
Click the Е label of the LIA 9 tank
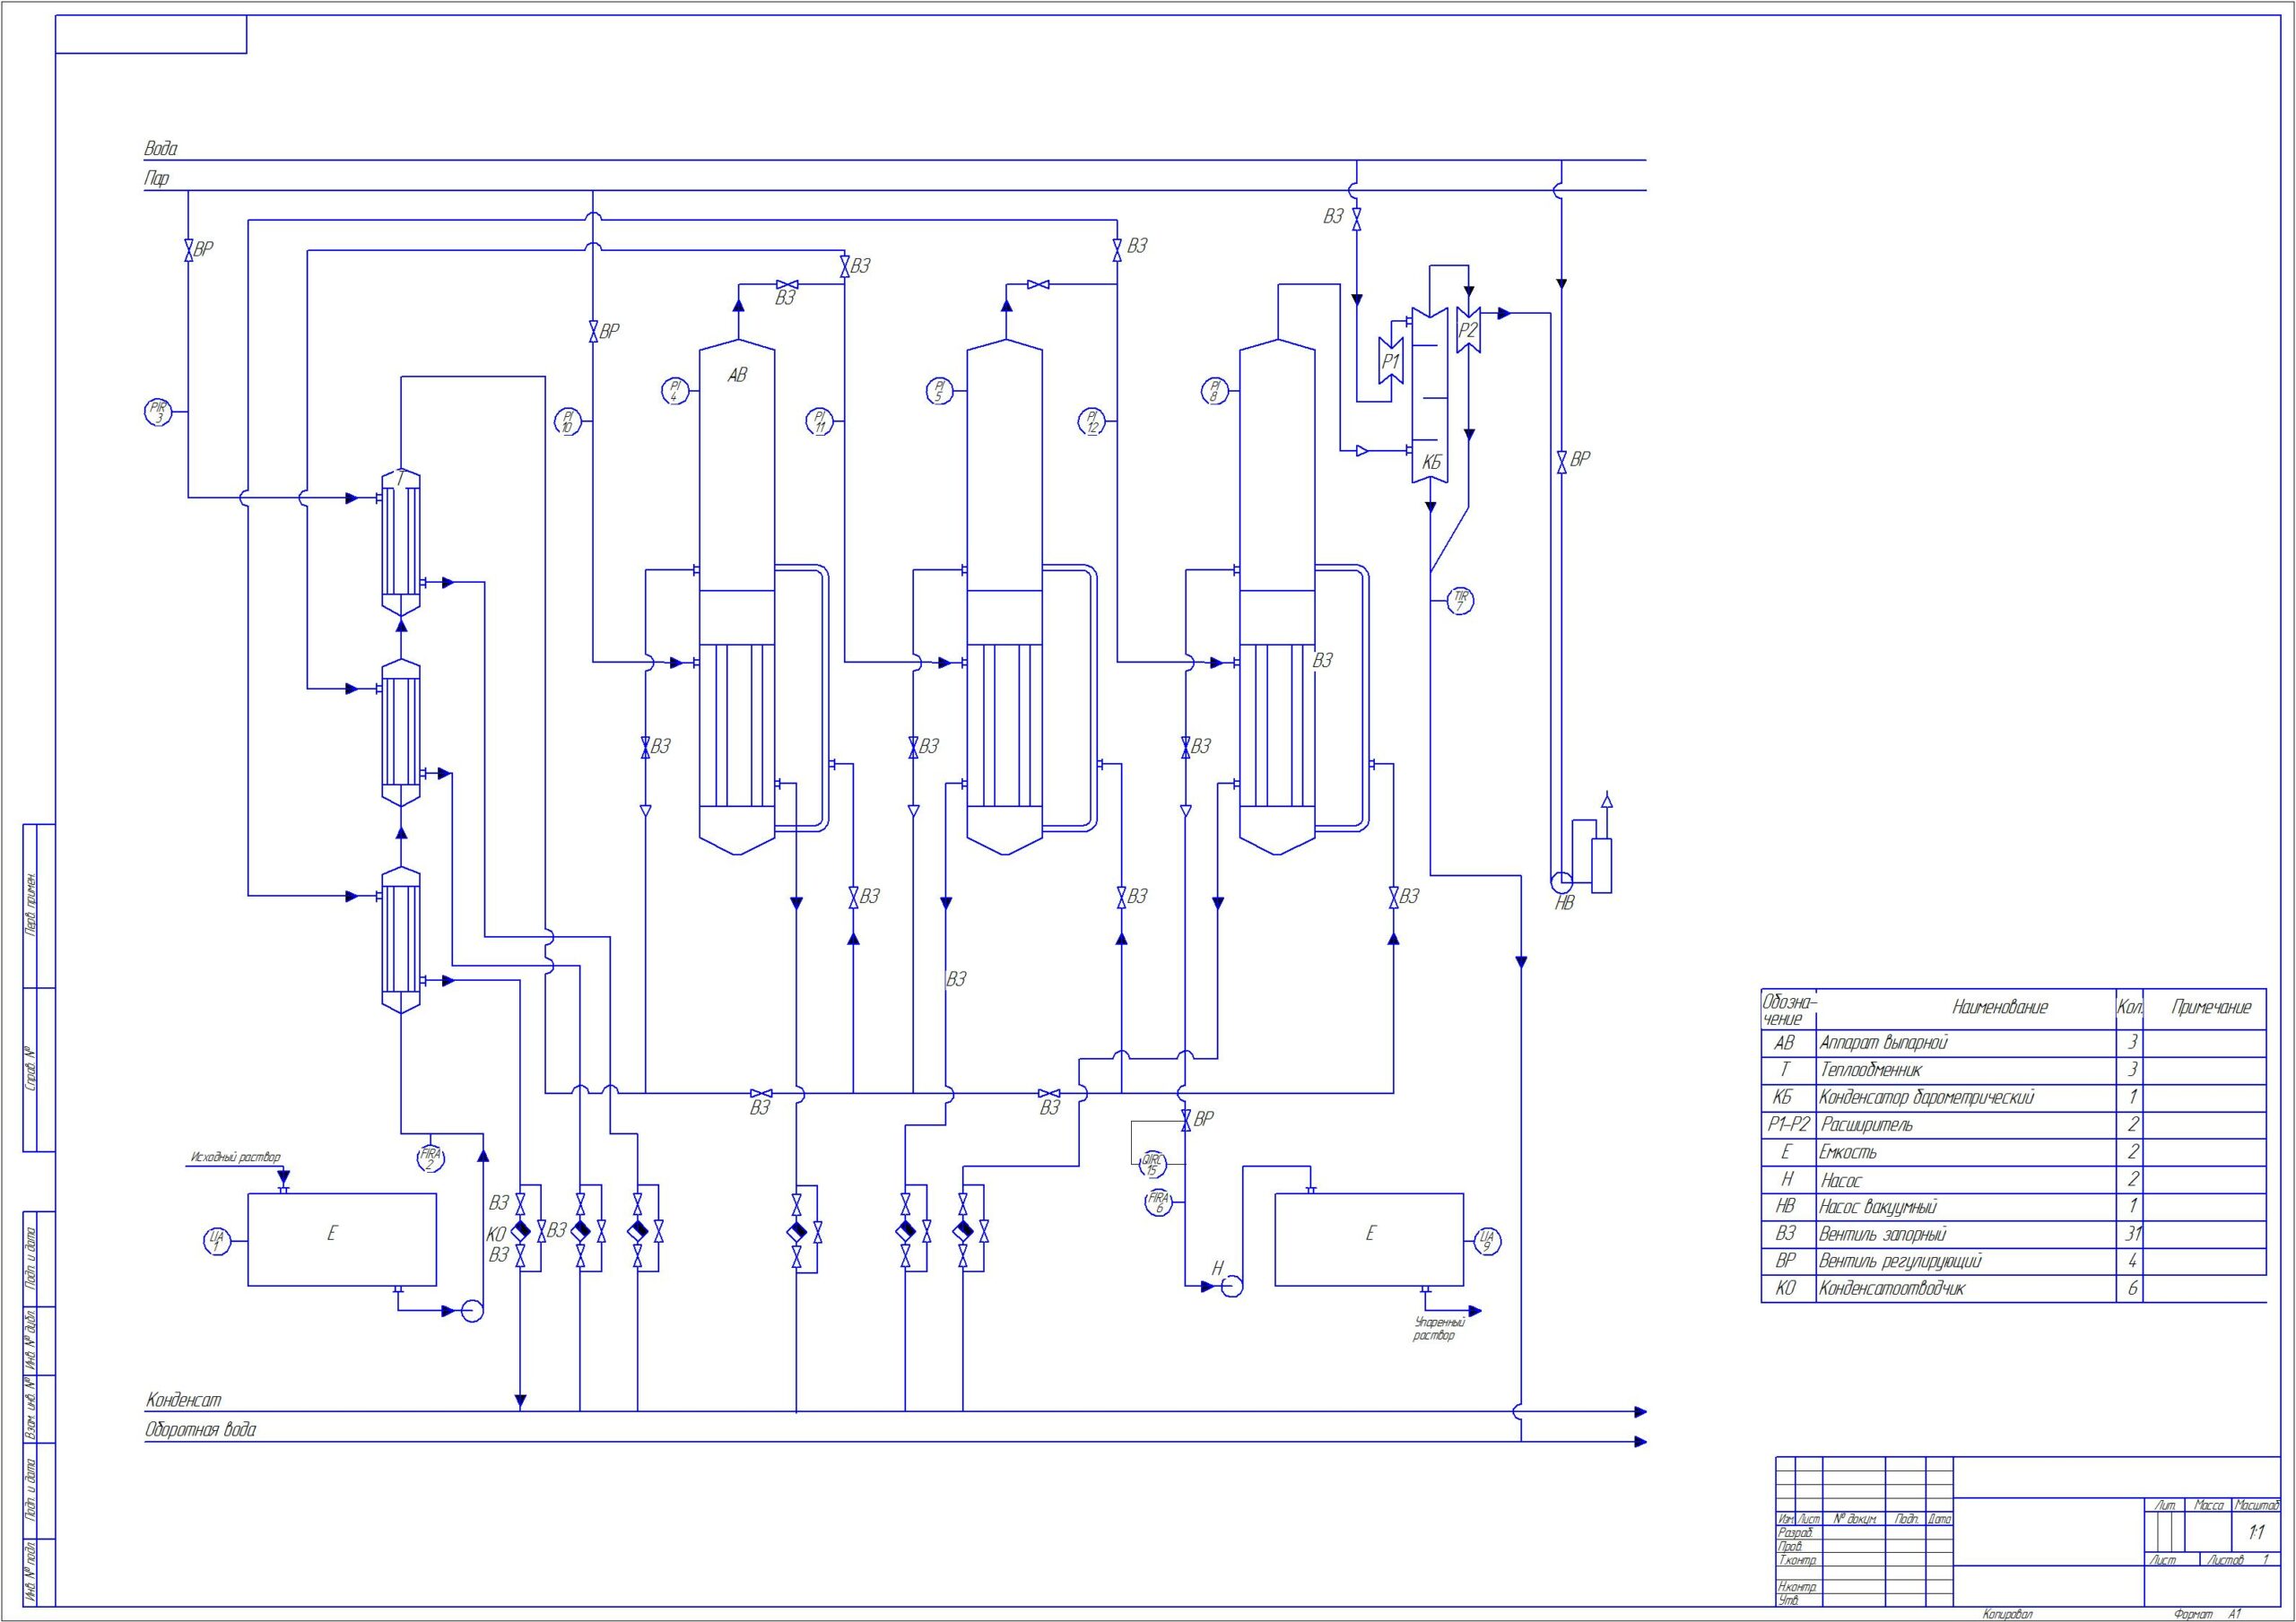tap(1370, 1234)
